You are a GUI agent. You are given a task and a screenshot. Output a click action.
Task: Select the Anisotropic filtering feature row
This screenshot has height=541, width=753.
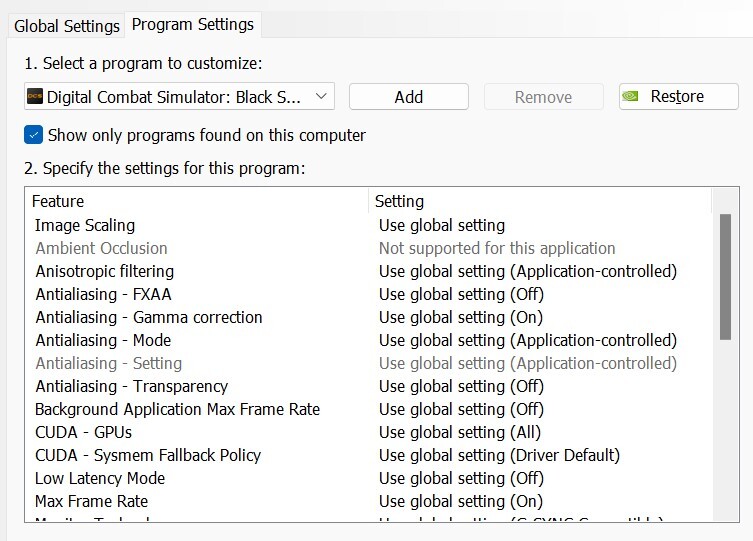coord(369,271)
